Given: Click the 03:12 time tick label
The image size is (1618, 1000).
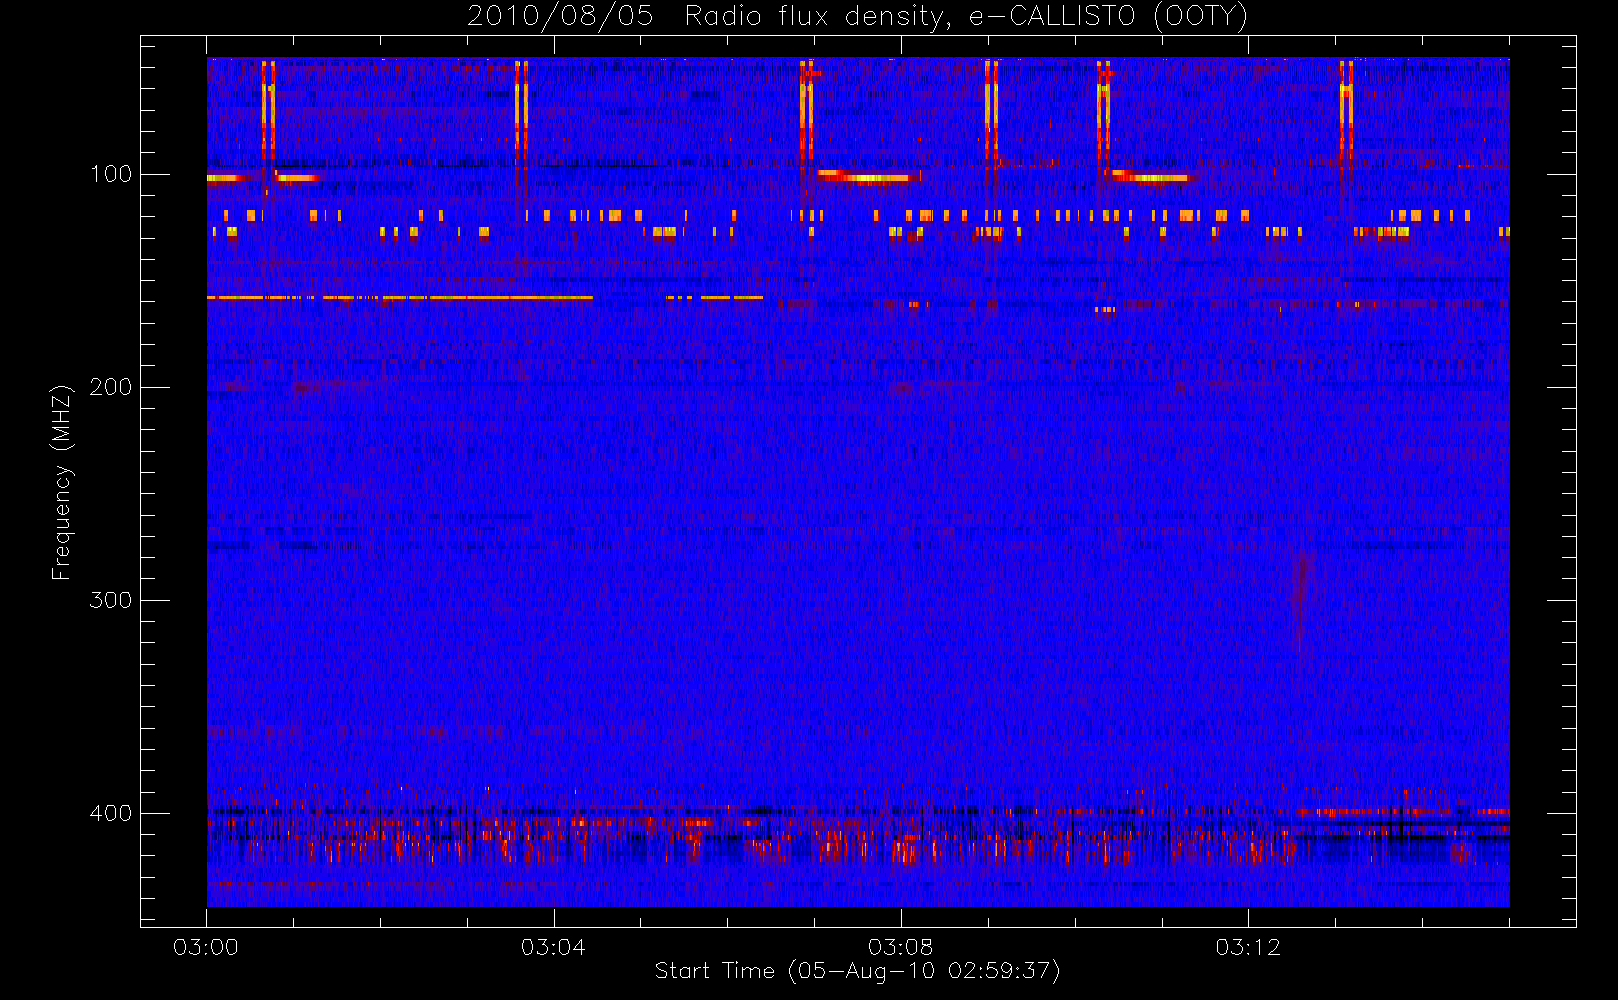Looking at the screenshot, I should (x=1248, y=947).
